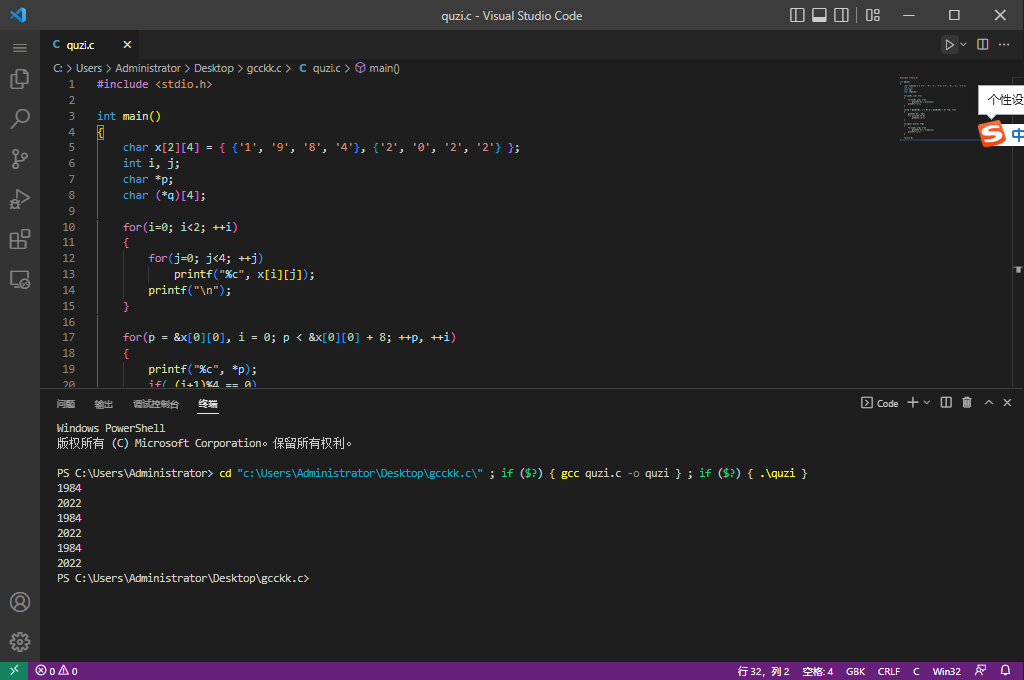1024x680 pixels.
Task: Select the 调试控制台 panel tab
Action: [x=156, y=404]
